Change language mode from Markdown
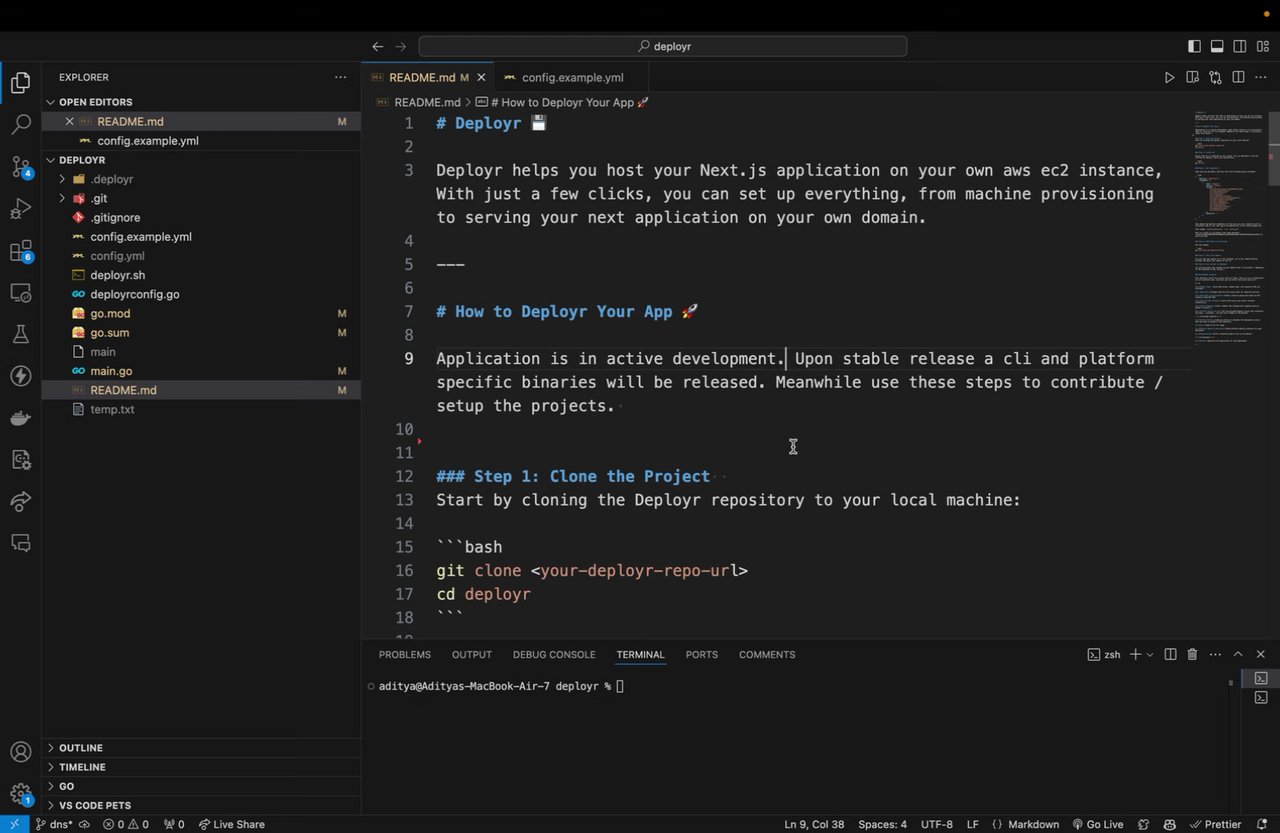 1033,824
